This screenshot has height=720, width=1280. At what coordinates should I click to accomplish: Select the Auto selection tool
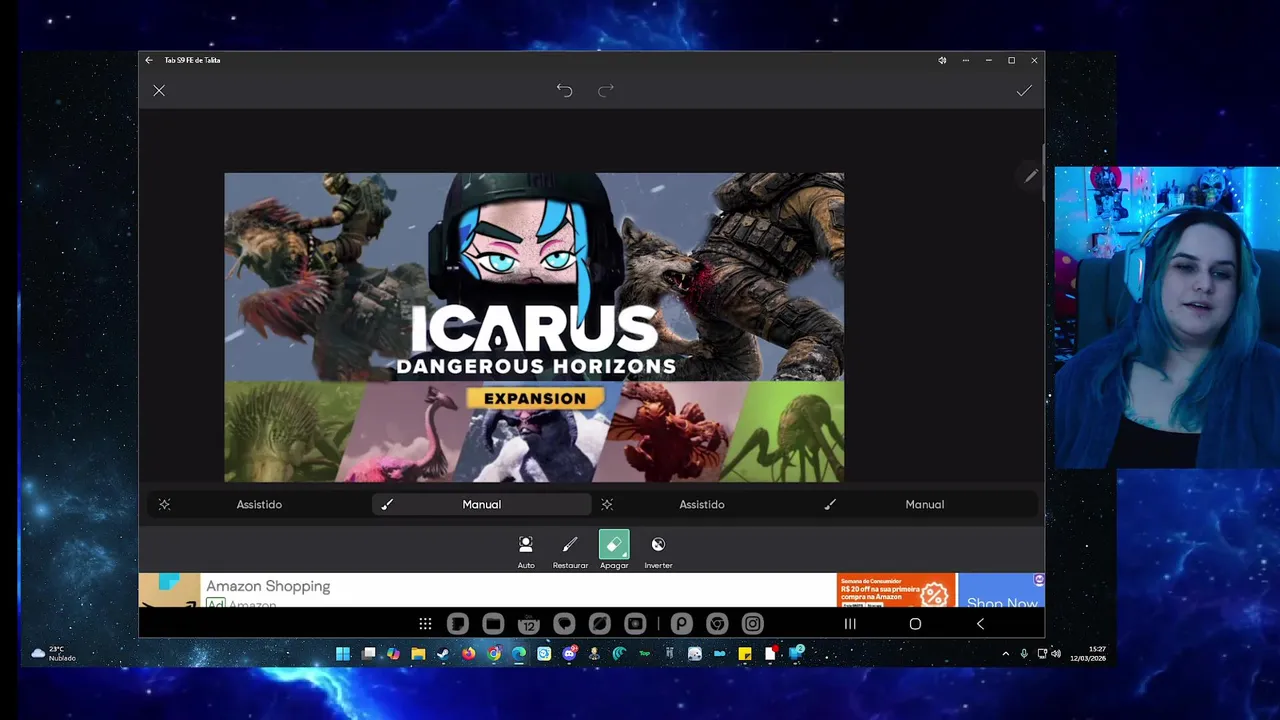(526, 551)
